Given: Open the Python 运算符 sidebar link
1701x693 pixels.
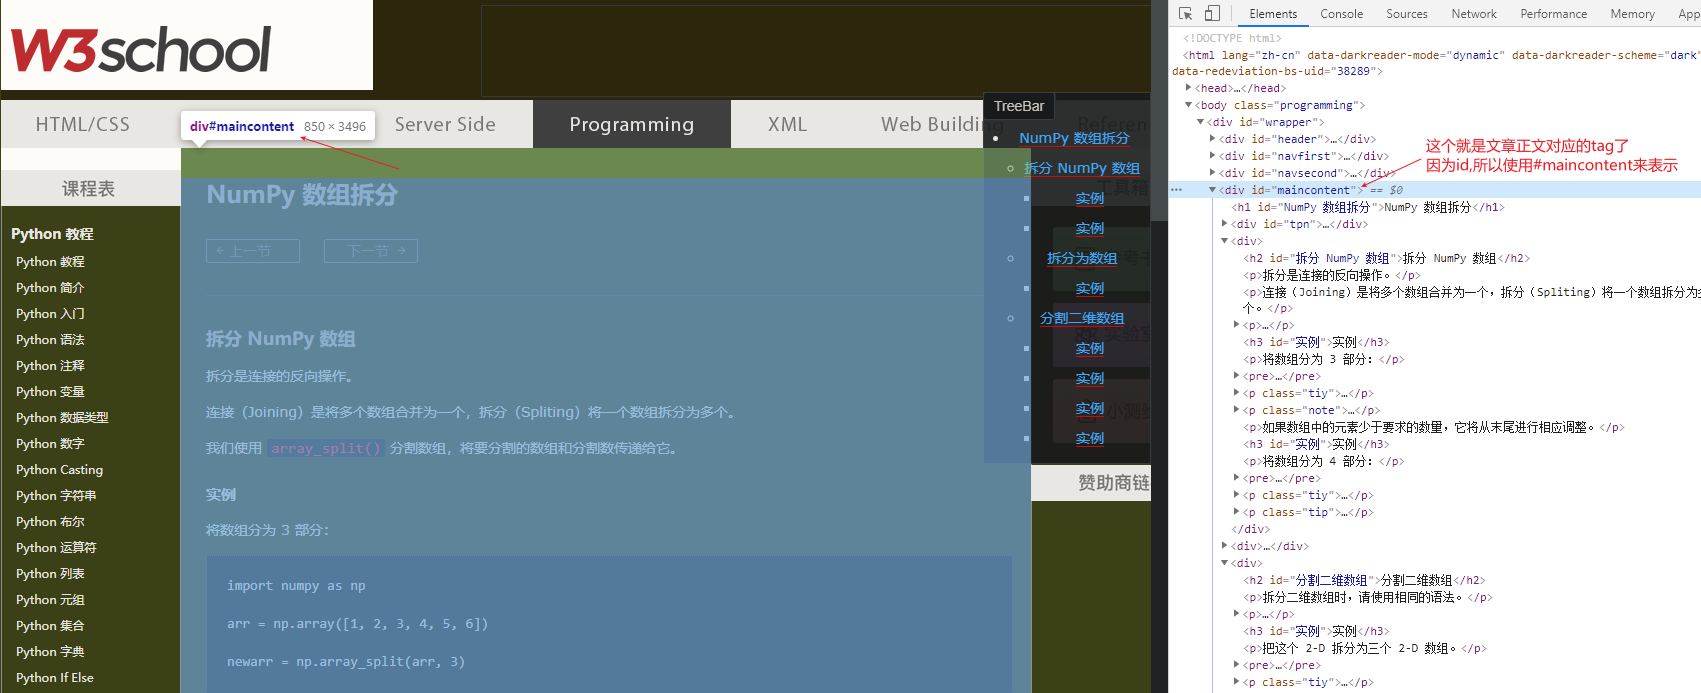Looking at the screenshot, I should pyautogui.click(x=56, y=548).
